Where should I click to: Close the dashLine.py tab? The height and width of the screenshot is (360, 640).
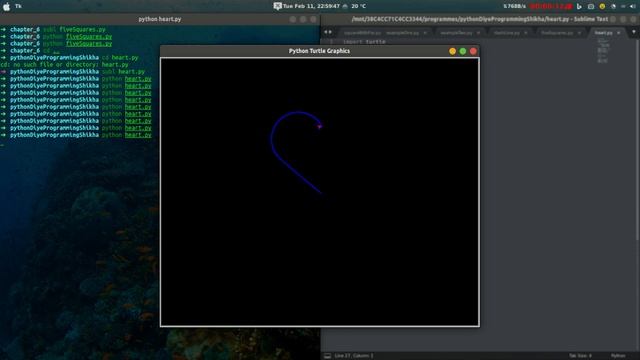pyautogui.click(x=526, y=33)
